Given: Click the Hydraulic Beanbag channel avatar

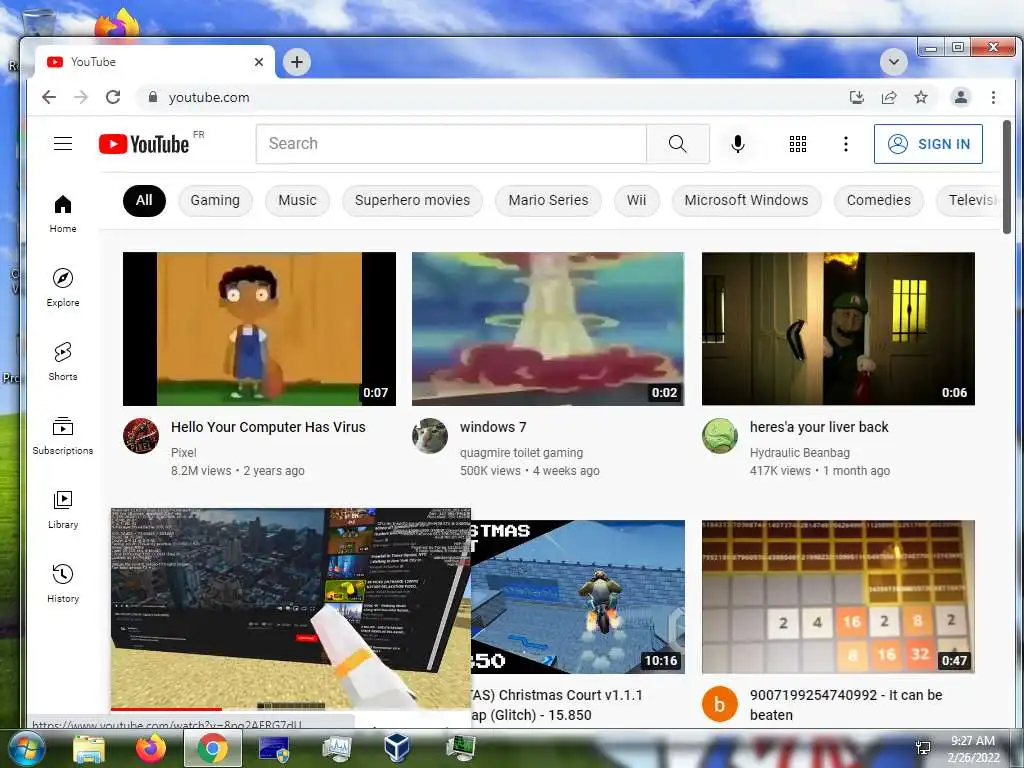Looking at the screenshot, I should 720,436.
